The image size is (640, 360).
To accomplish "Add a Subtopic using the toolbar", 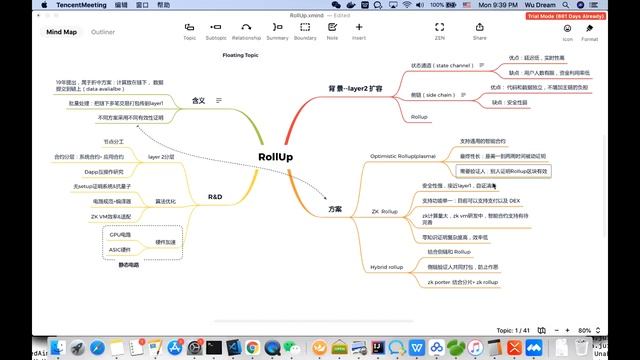I will 216,31.
